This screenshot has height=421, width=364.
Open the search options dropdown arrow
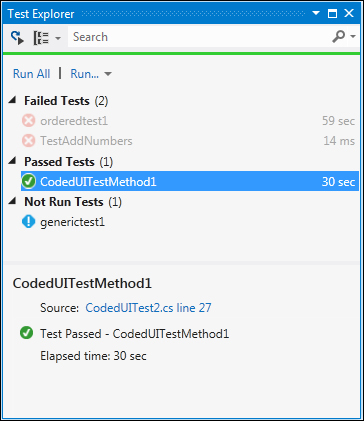[x=353, y=37]
